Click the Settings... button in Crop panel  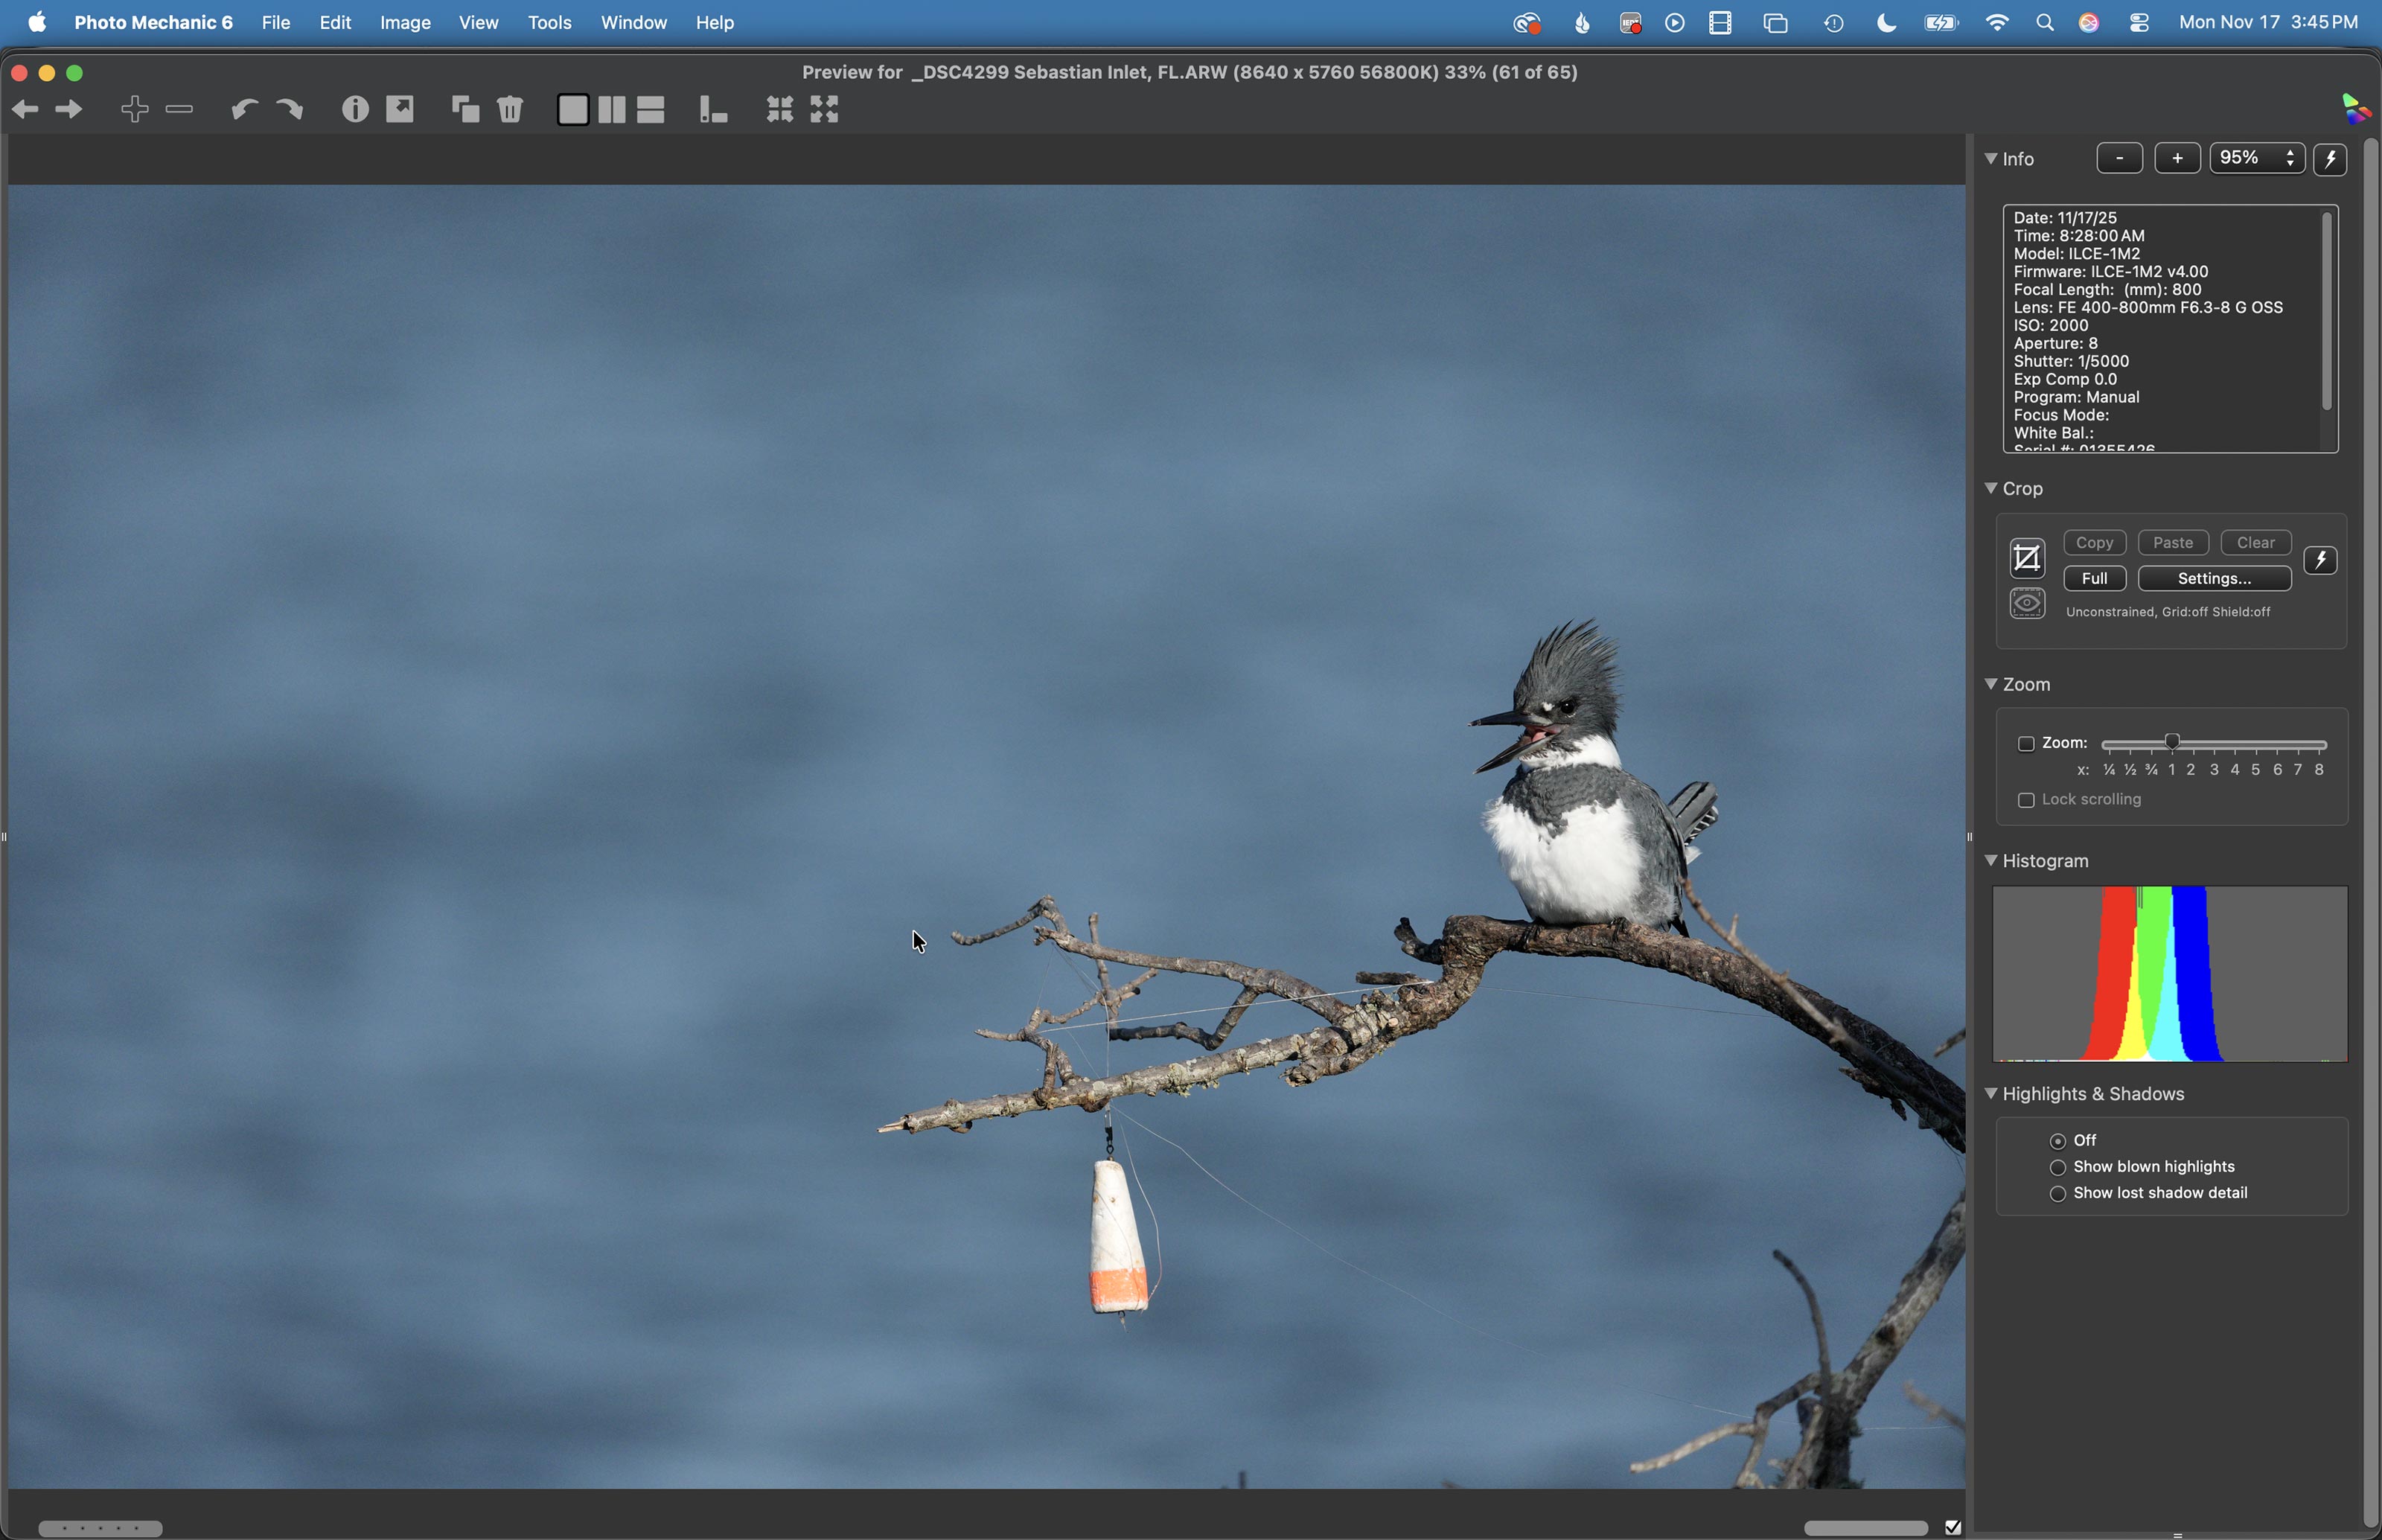click(x=2214, y=579)
